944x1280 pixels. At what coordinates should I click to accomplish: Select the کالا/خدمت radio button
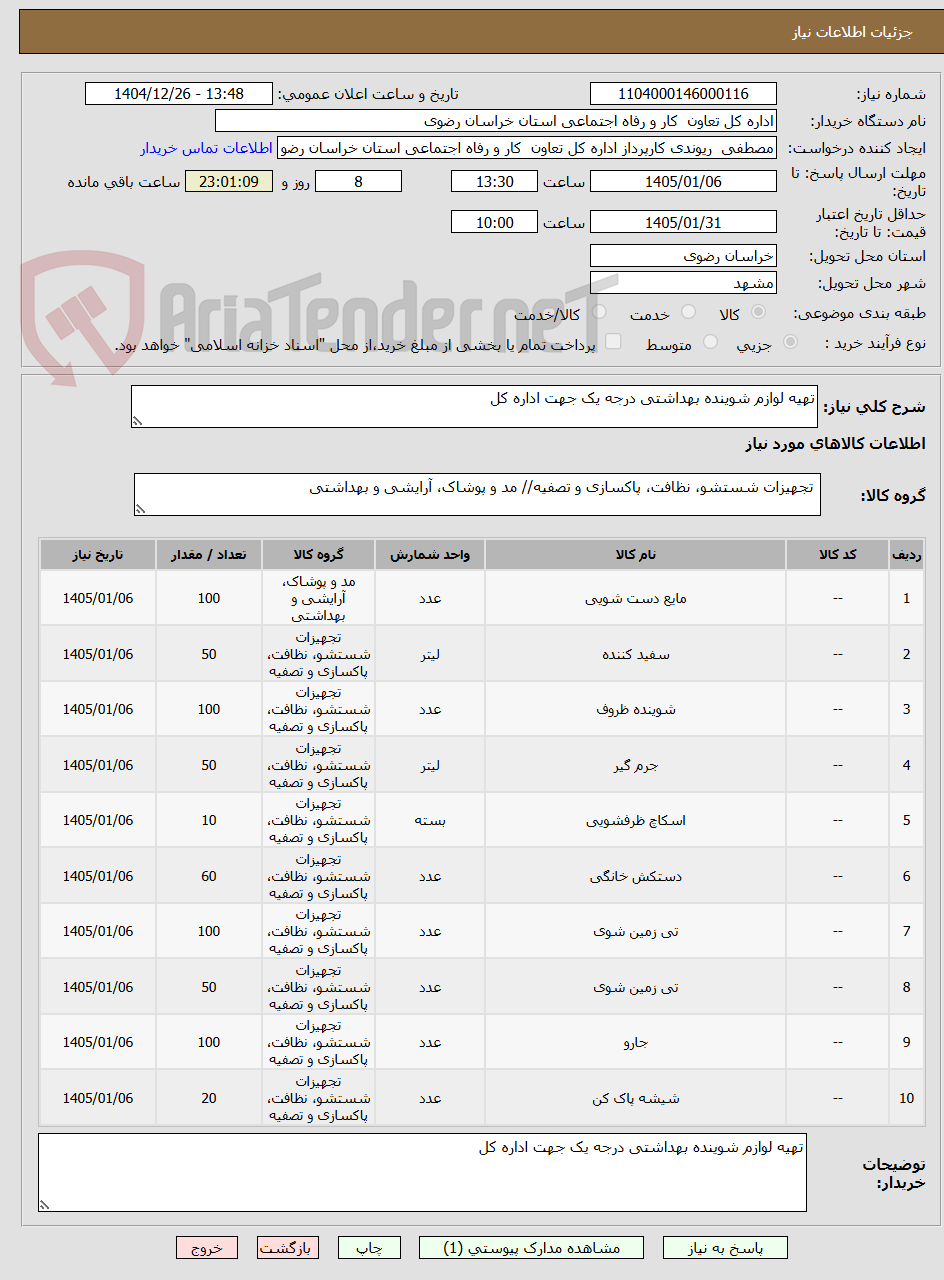[x=598, y=312]
